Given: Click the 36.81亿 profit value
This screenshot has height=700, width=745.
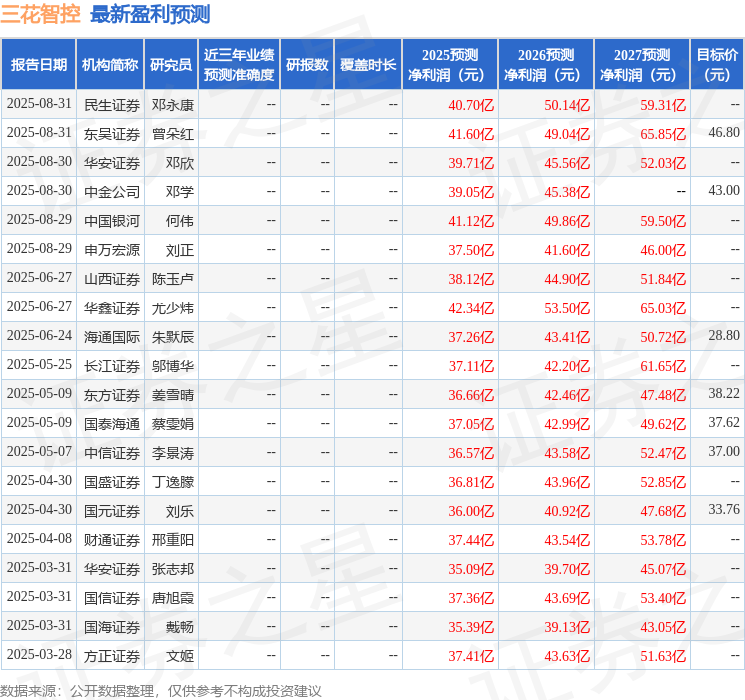Looking at the screenshot, I should pos(471,482).
